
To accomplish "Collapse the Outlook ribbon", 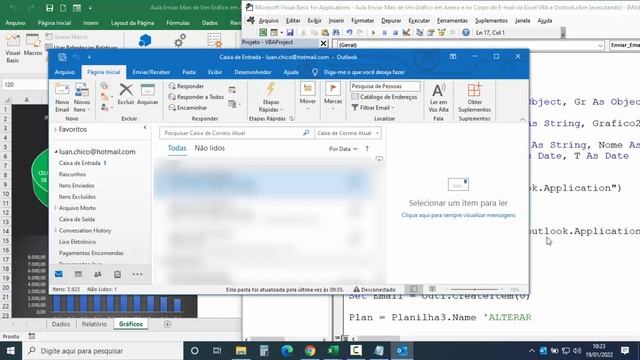I will coord(522,119).
